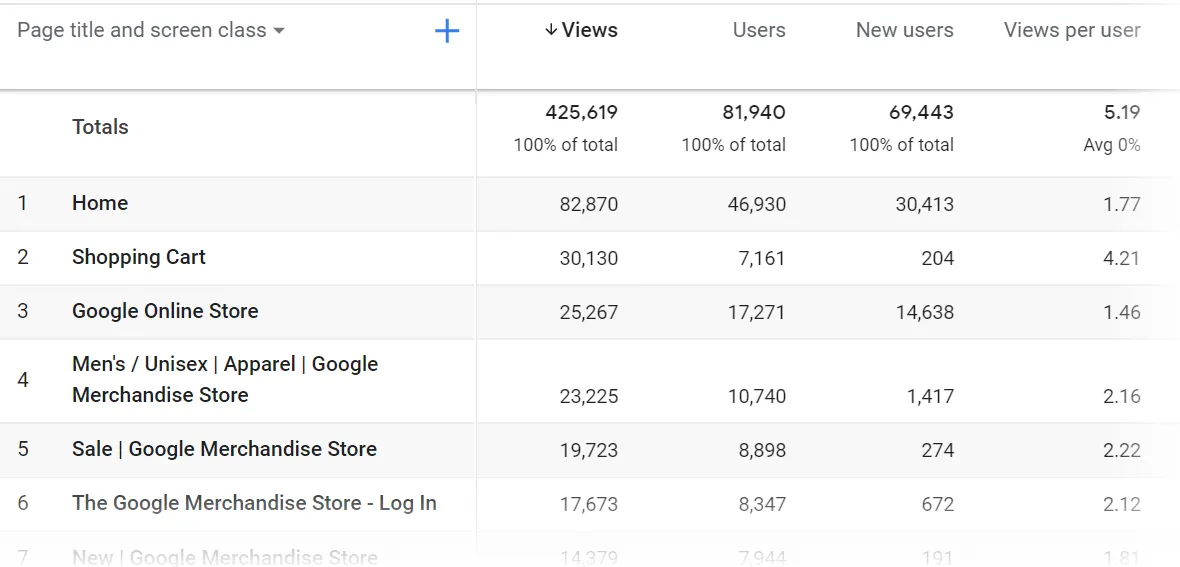Click the descending sort arrow beside Views
Viewport: 1180px width, 567px height.
(551, 31)
